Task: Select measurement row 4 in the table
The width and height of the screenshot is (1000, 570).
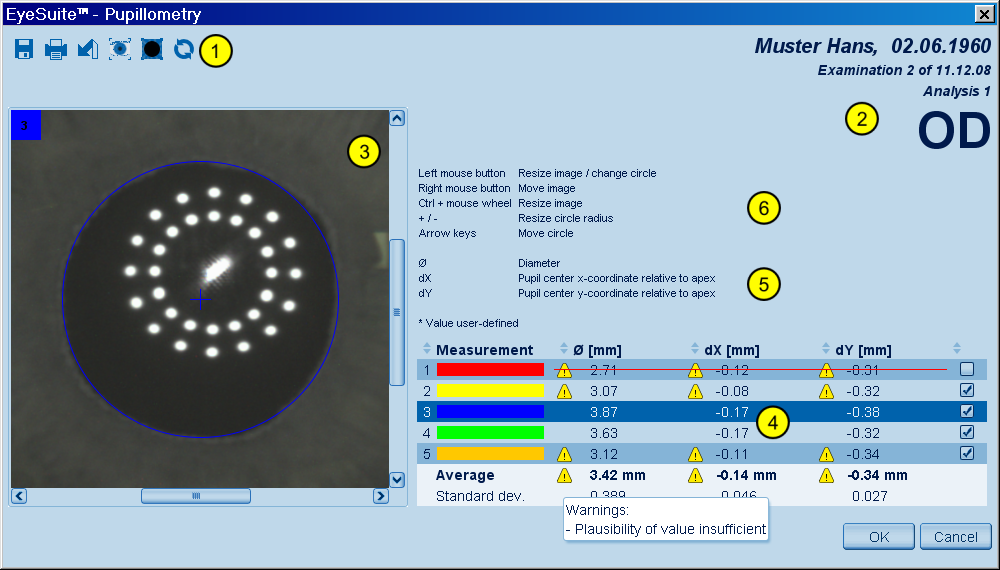Action: 700,433
